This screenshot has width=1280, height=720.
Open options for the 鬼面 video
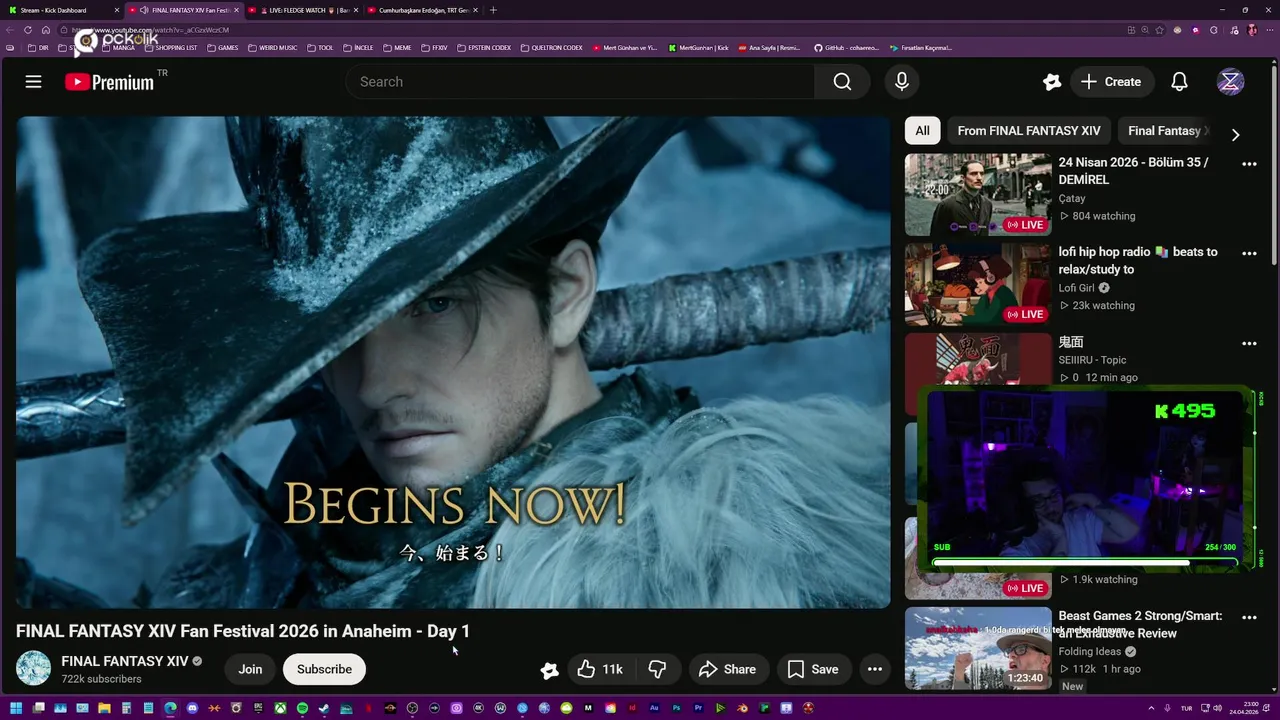(1249, 343)
